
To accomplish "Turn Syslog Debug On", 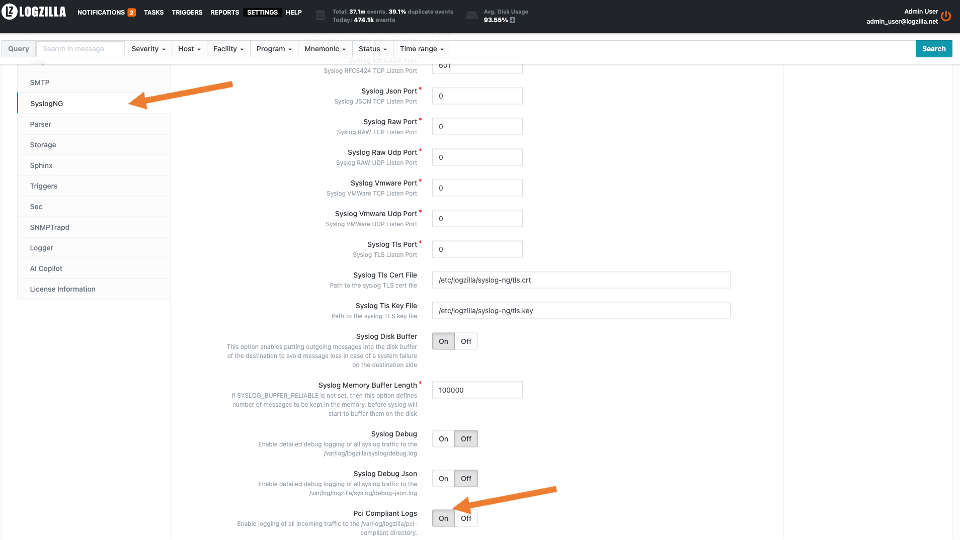I will 443,439.
